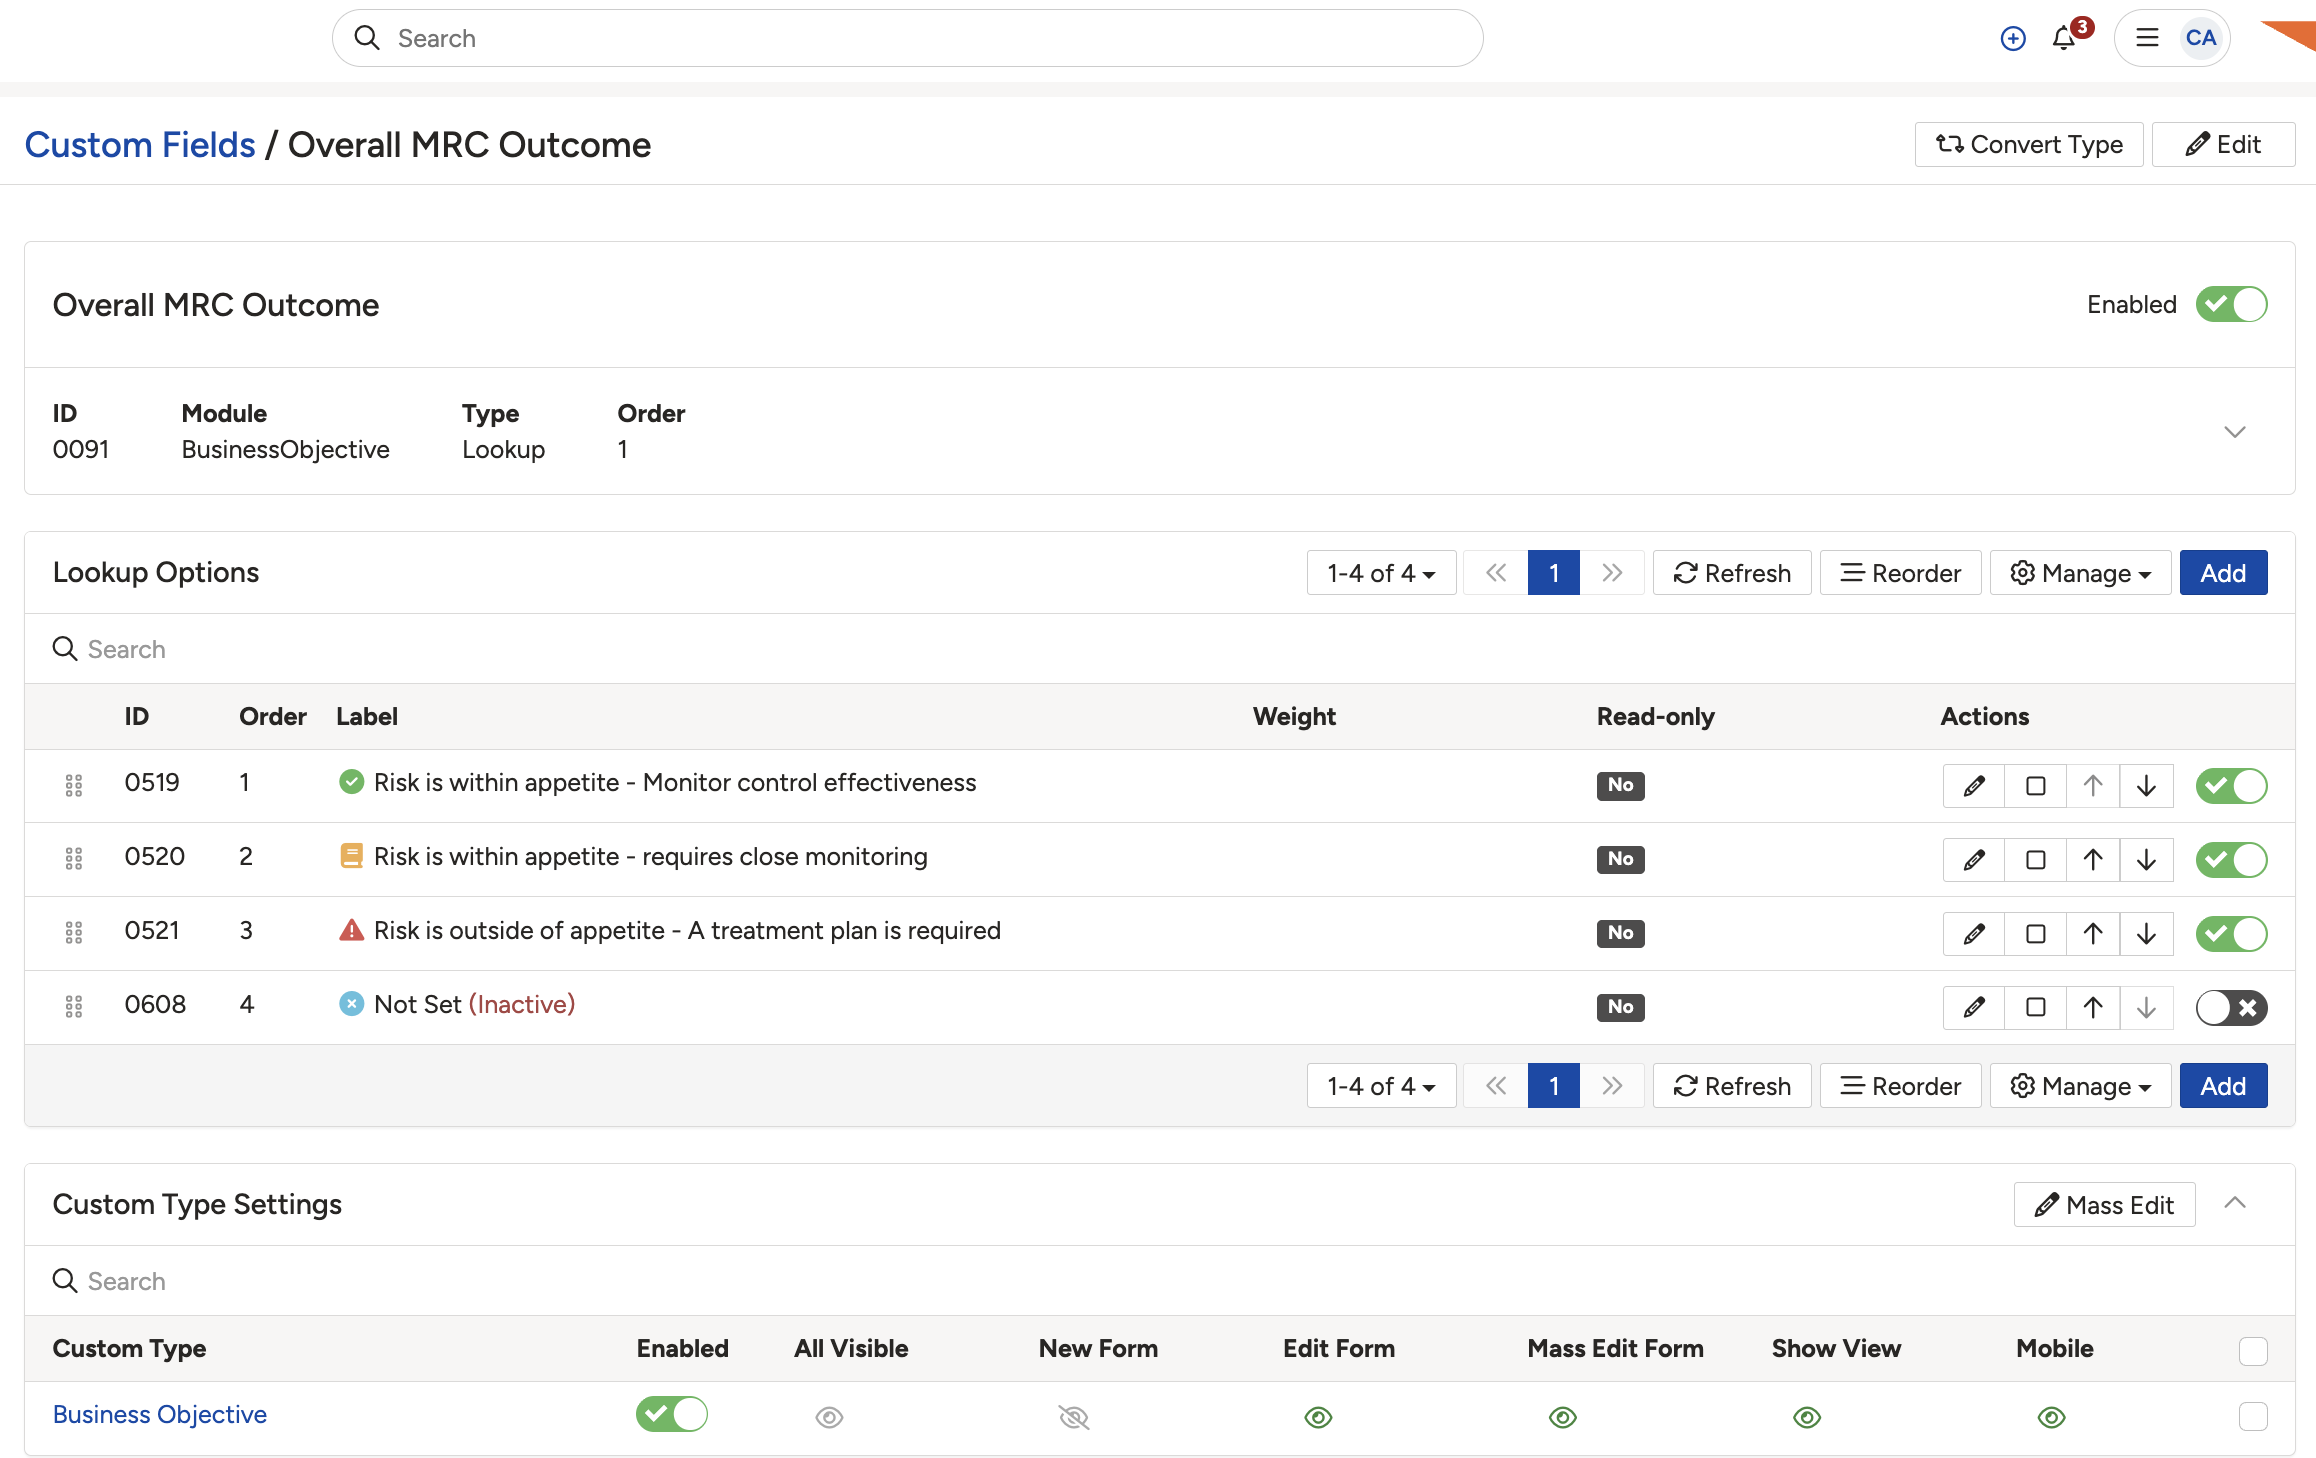Click the Edit button in page header
The width and height of the screenshot is (2316, 1458).
click(2223, 145)
